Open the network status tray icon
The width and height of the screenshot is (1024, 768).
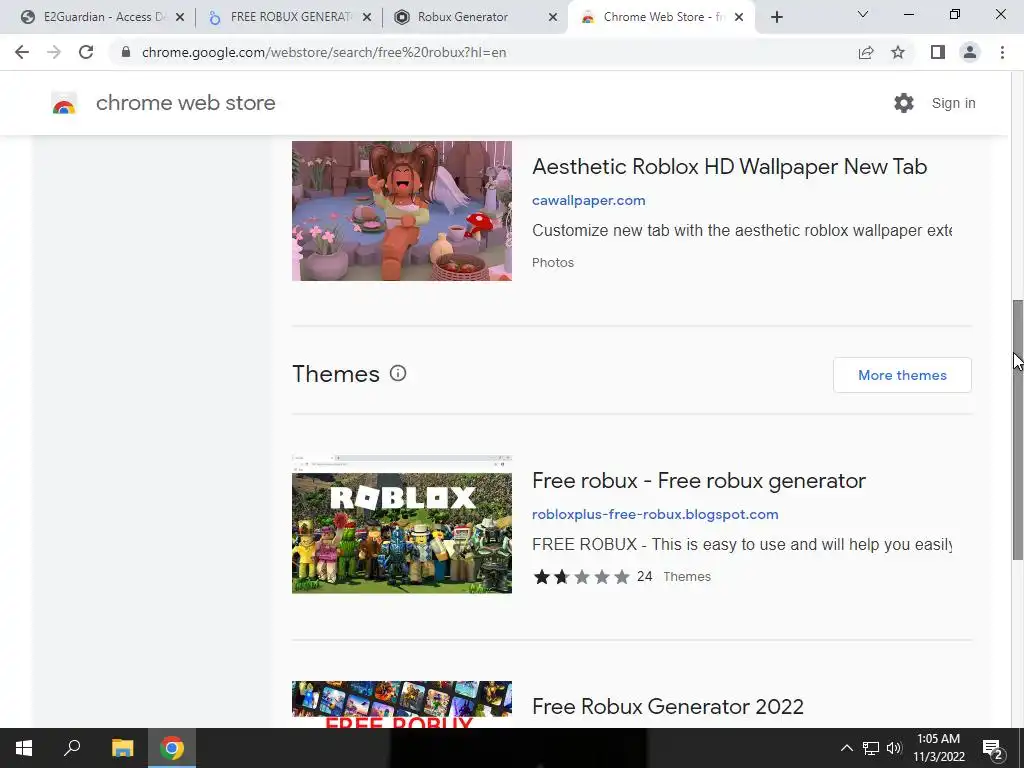(x=871, y=748)
